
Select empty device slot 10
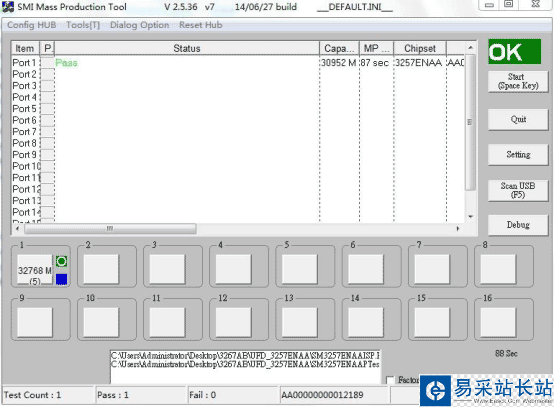tap(101, 322)
